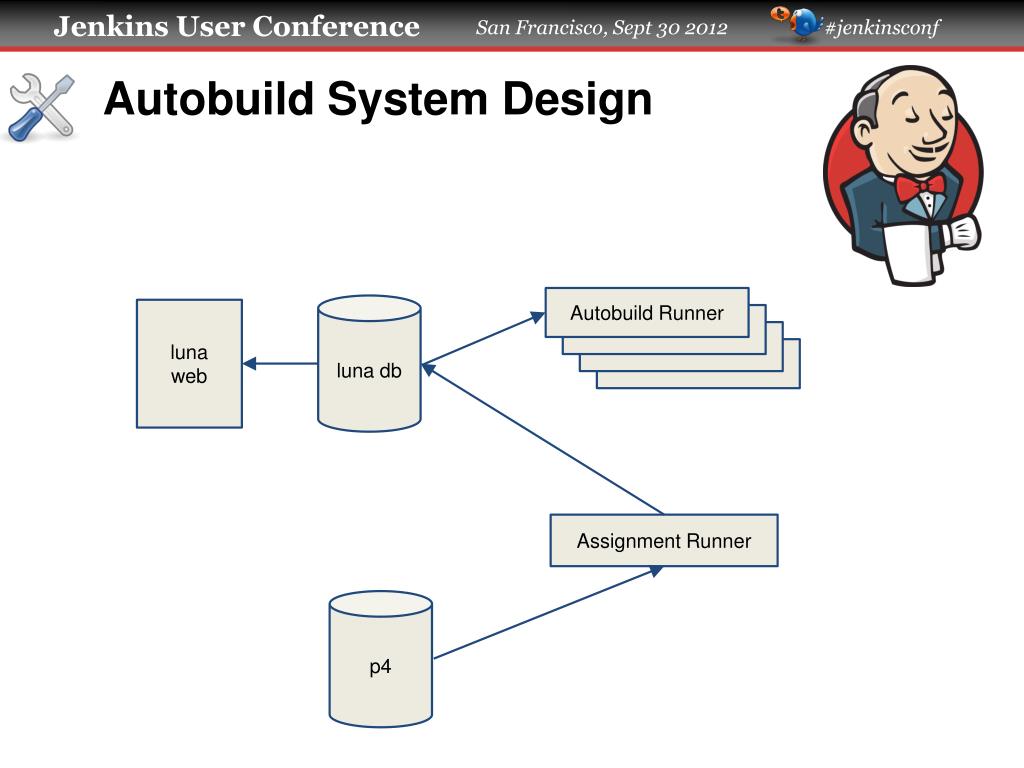Select the luna web box
Image resolution: width=1024 pixels, height=768 pixels.
189,364
